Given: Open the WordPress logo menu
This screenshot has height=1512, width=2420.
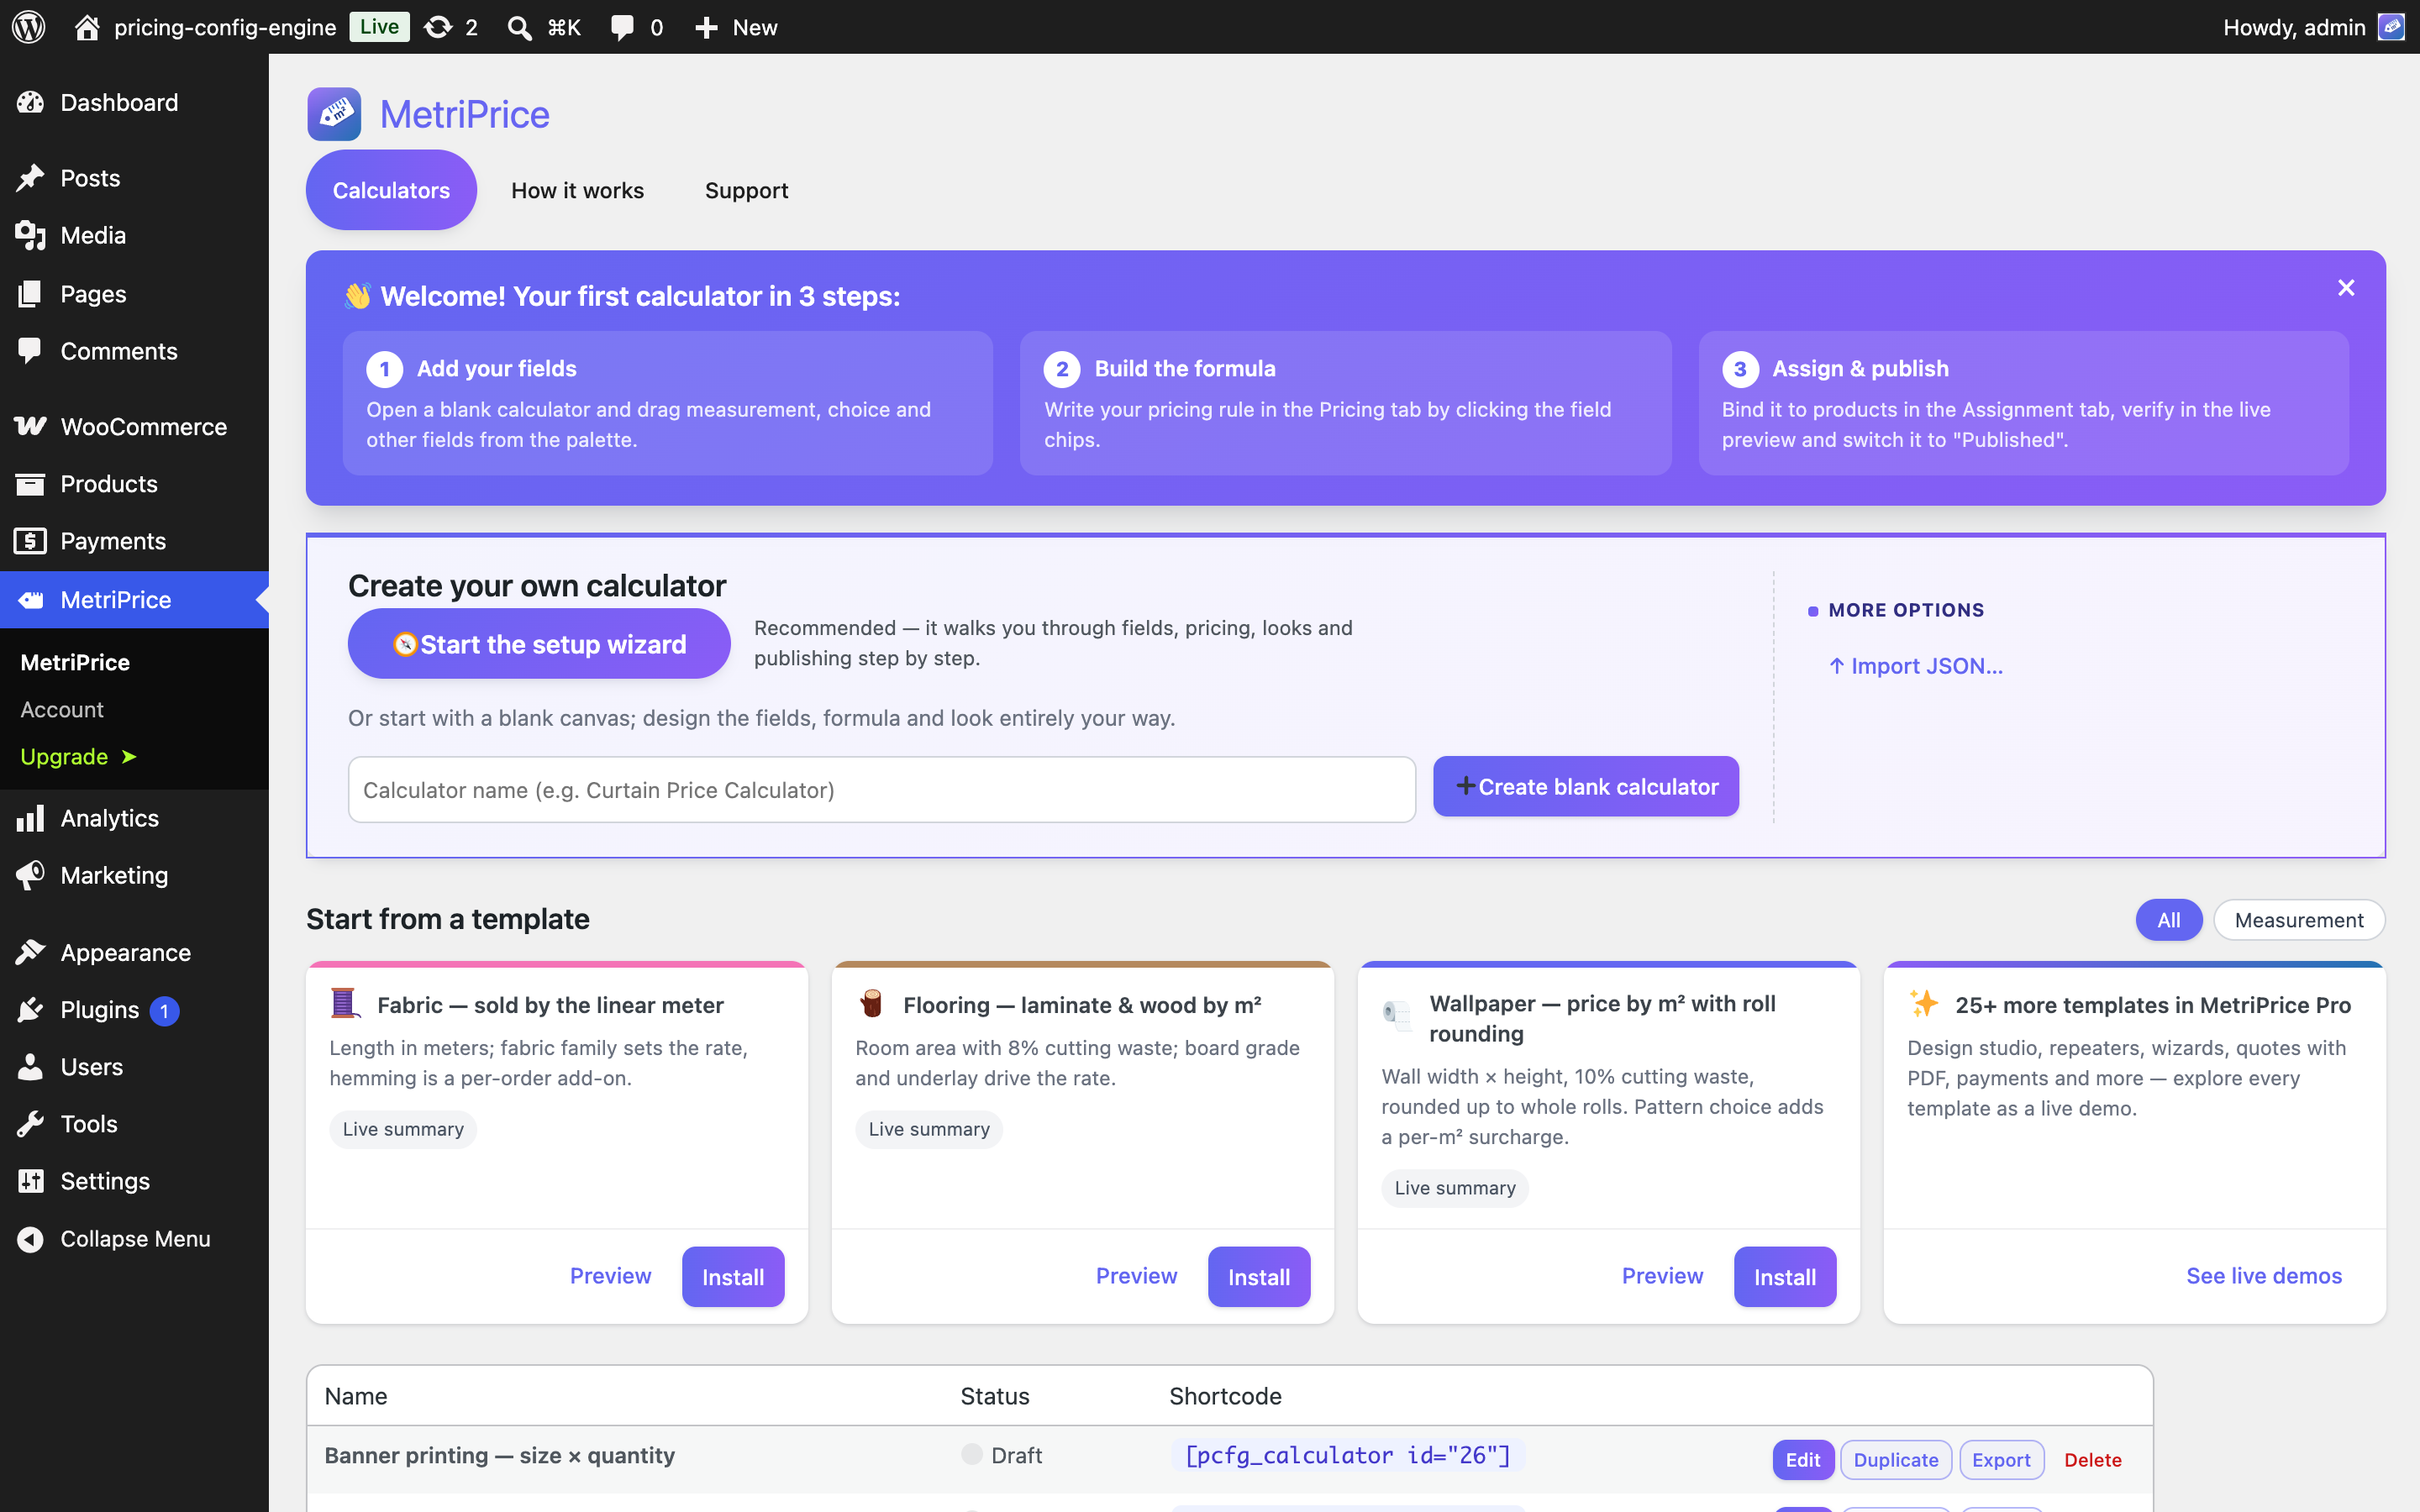Looking at the screenshot, I should click(29, 27).
